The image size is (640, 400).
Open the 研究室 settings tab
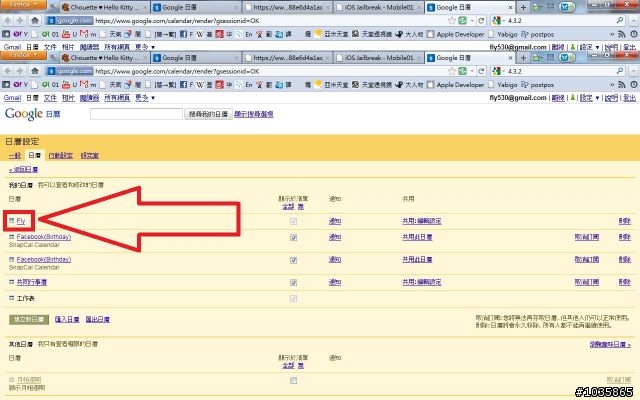tap(90, 156)
